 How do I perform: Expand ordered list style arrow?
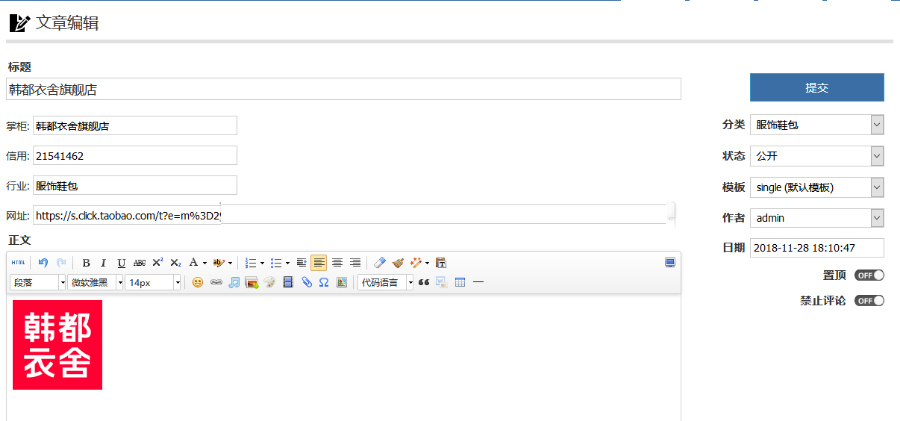tap(262, 264)
